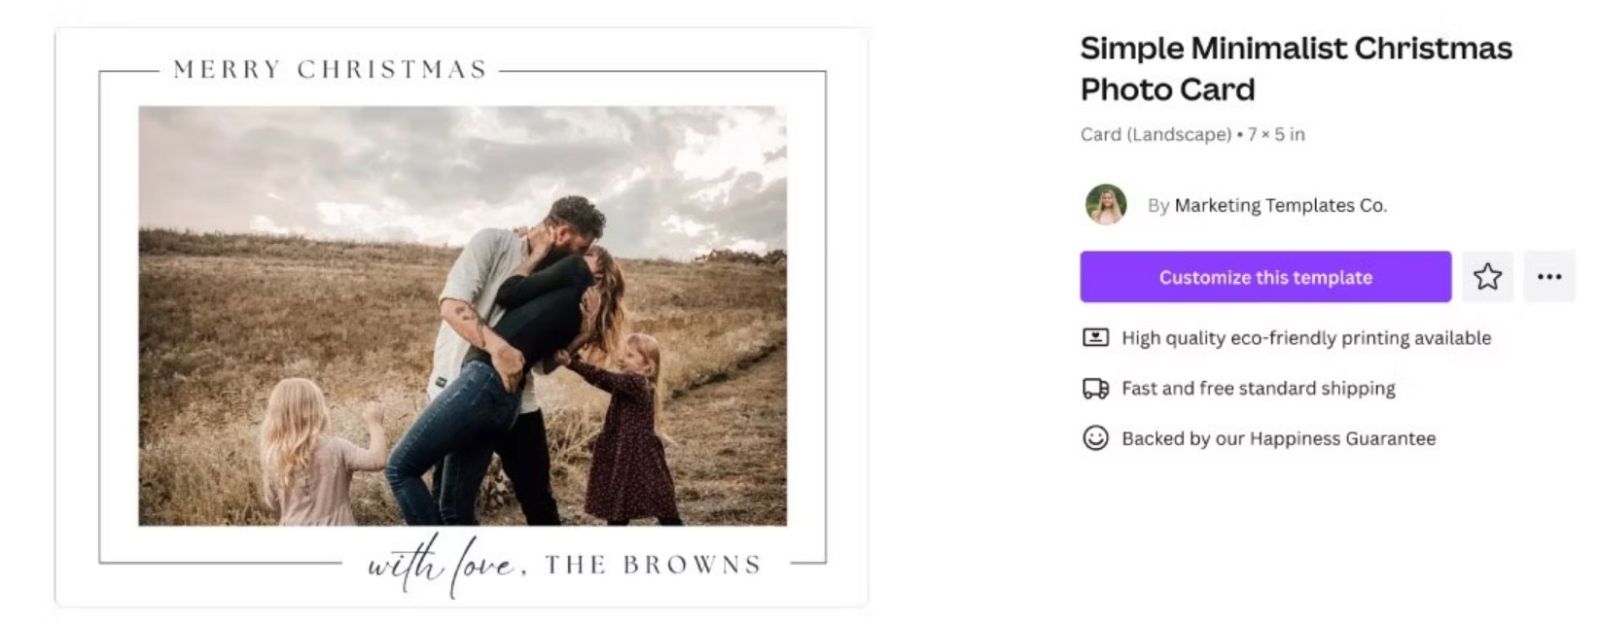Customize this template
Image resolution: width=1600 pixels, height=622 pixels.
coord(1265,277)
